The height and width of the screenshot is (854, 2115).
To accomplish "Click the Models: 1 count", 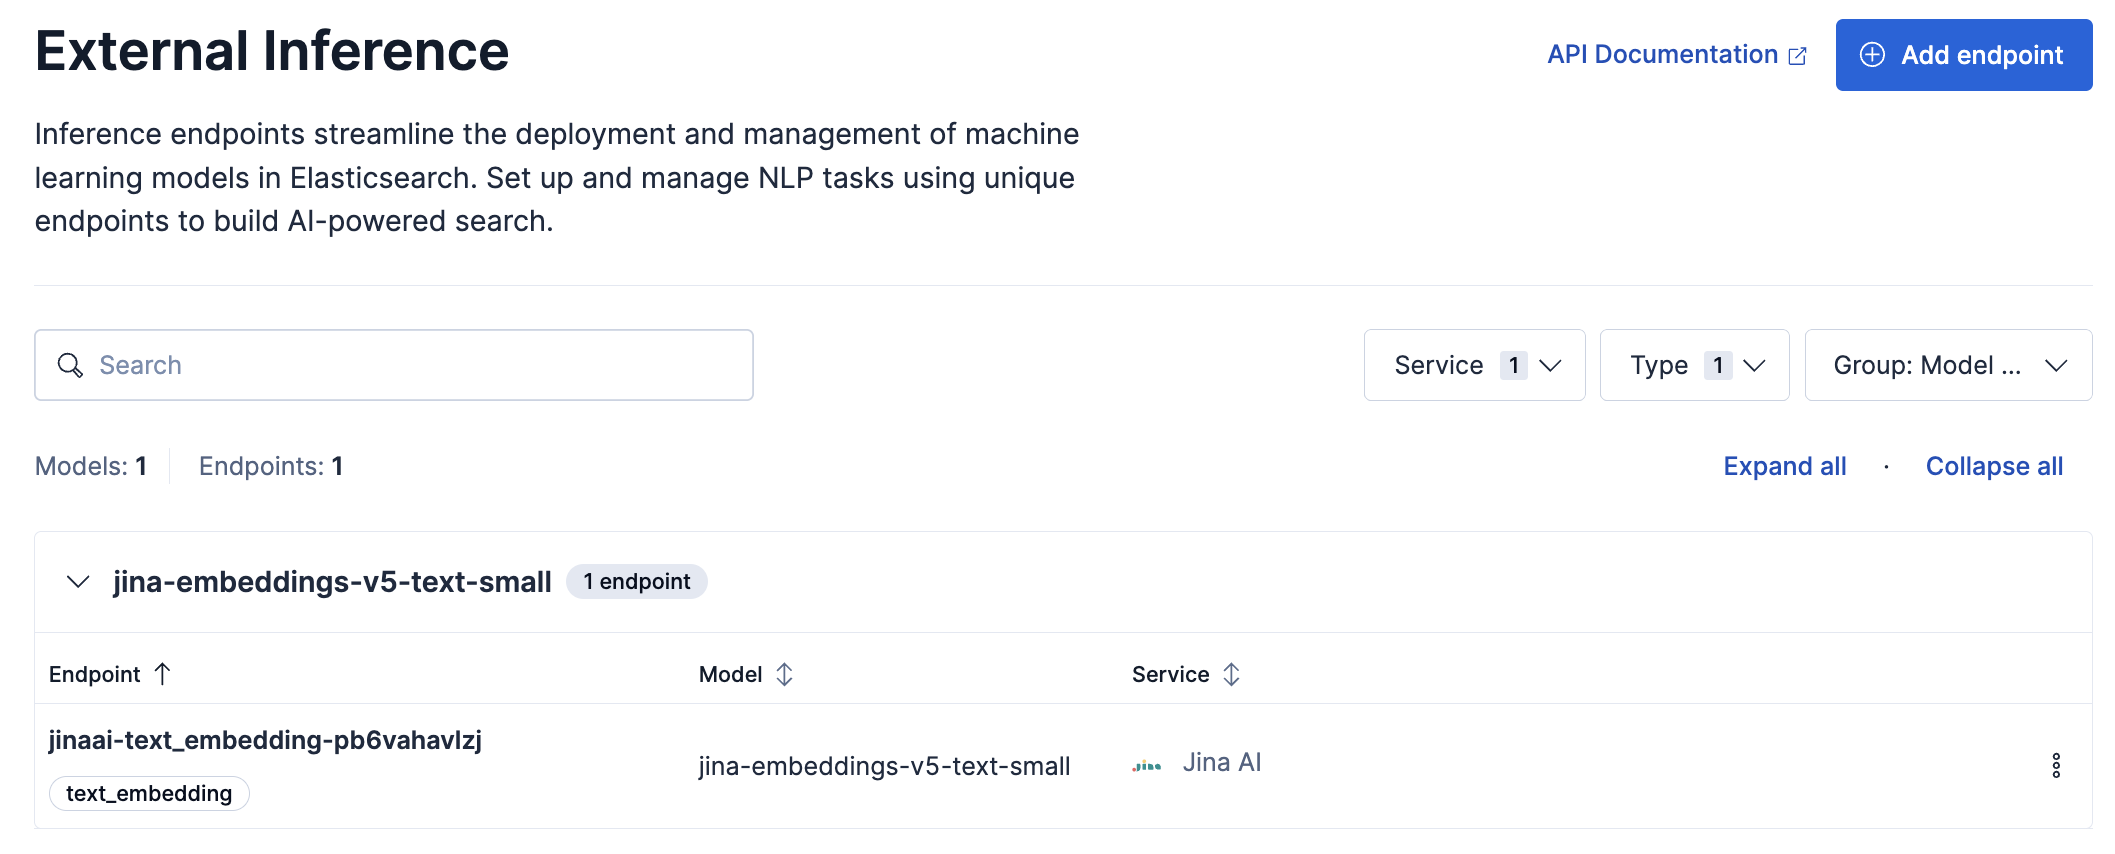I will coord(91,466).
